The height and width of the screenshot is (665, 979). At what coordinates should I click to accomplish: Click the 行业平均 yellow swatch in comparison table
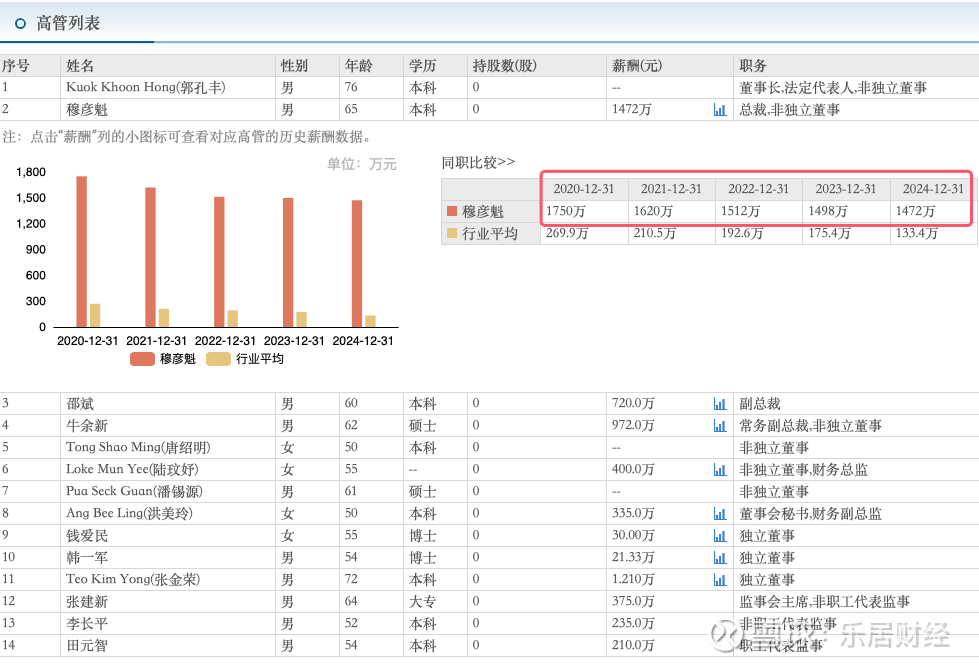[x=452, y=233]
